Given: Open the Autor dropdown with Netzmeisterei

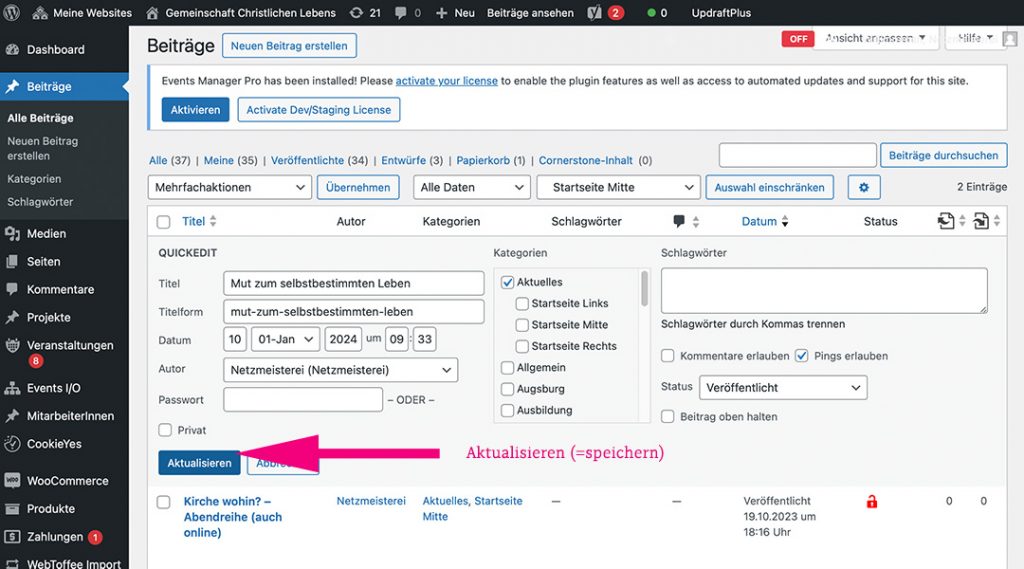Looking at the screenshot, I should click(x=340, y=369).
